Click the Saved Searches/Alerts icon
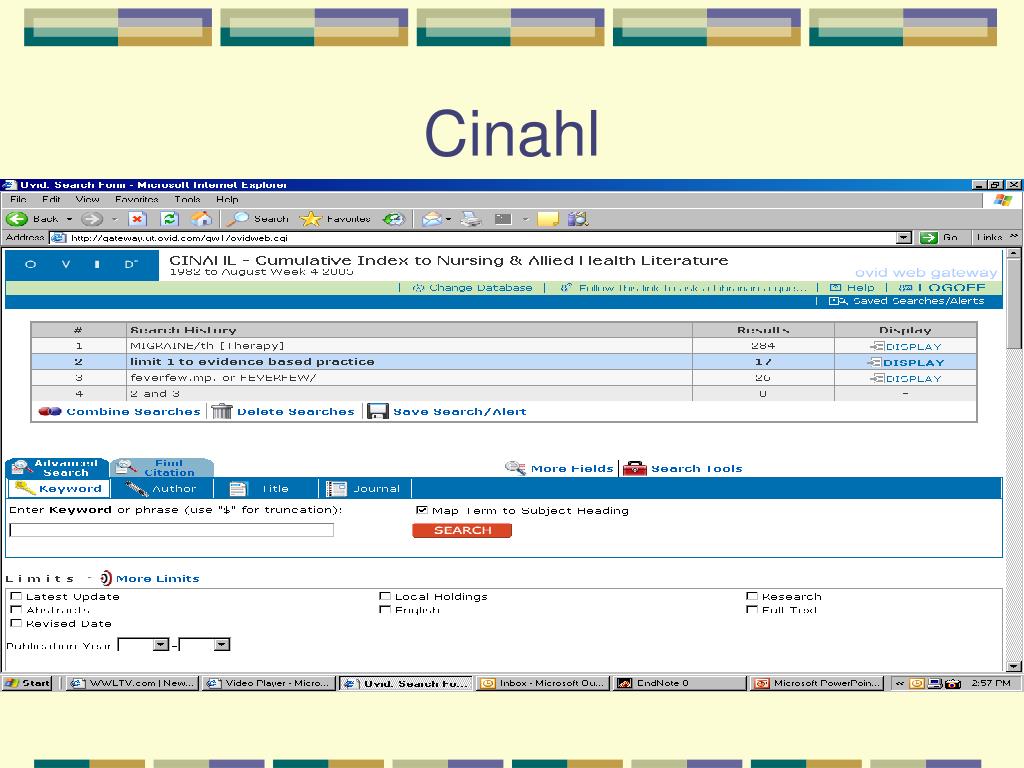This screenshot has height=768, width=1024. pos(837,301)
